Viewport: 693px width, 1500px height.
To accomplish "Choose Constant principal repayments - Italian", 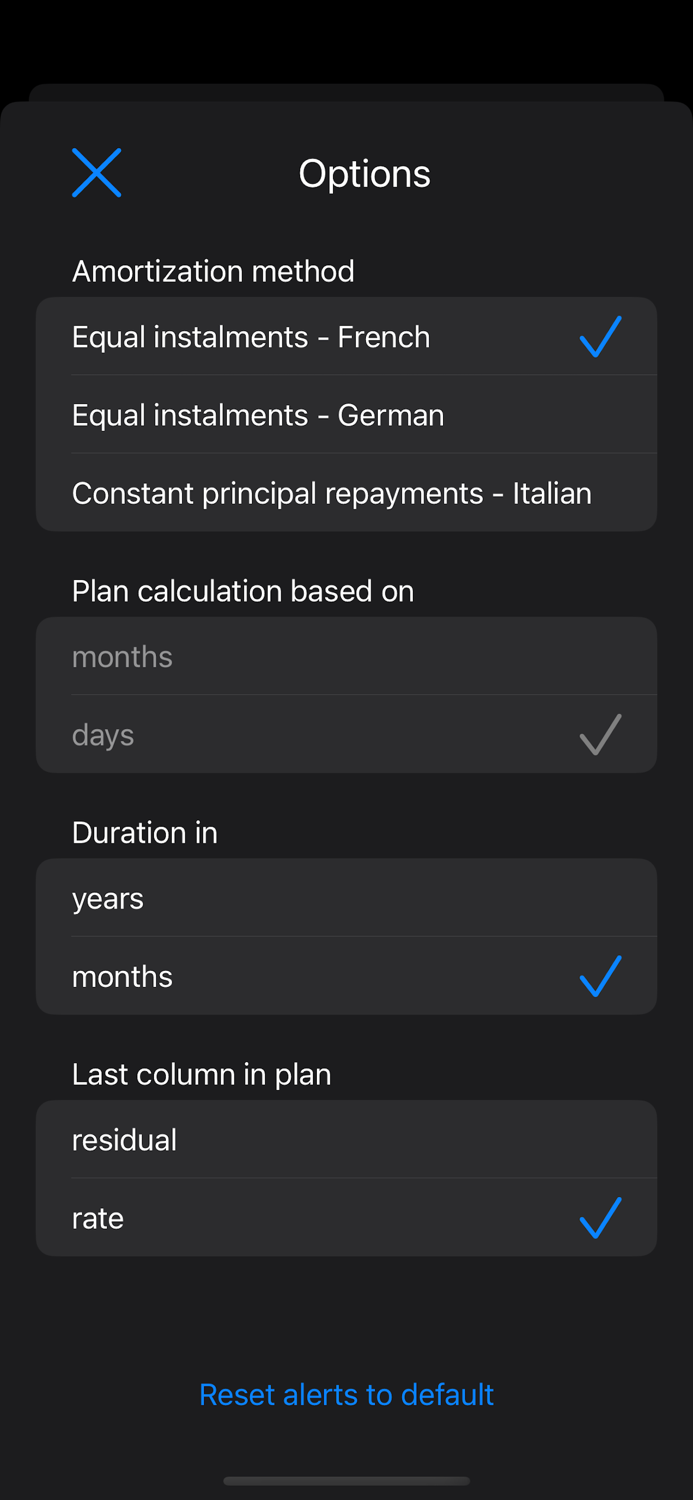I will [332, 492].
